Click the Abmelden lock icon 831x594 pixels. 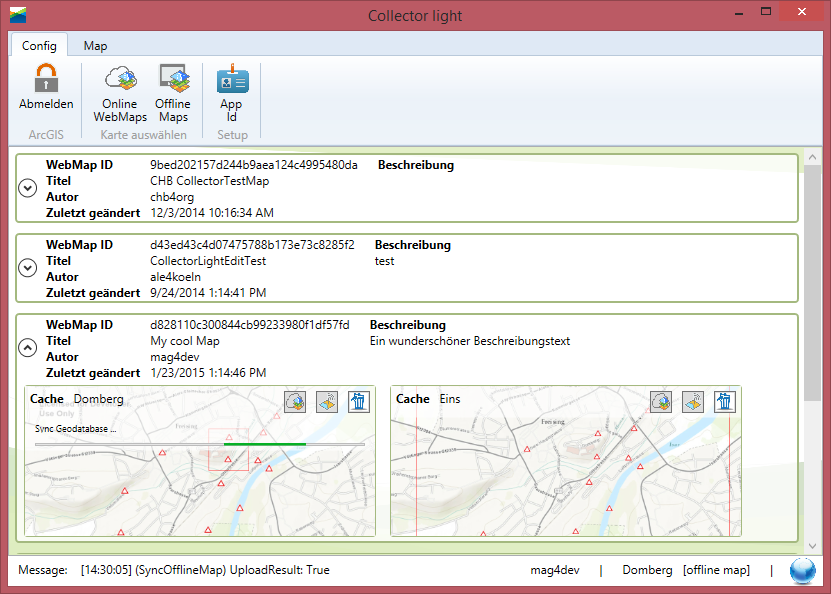click(x=46, y=78)
